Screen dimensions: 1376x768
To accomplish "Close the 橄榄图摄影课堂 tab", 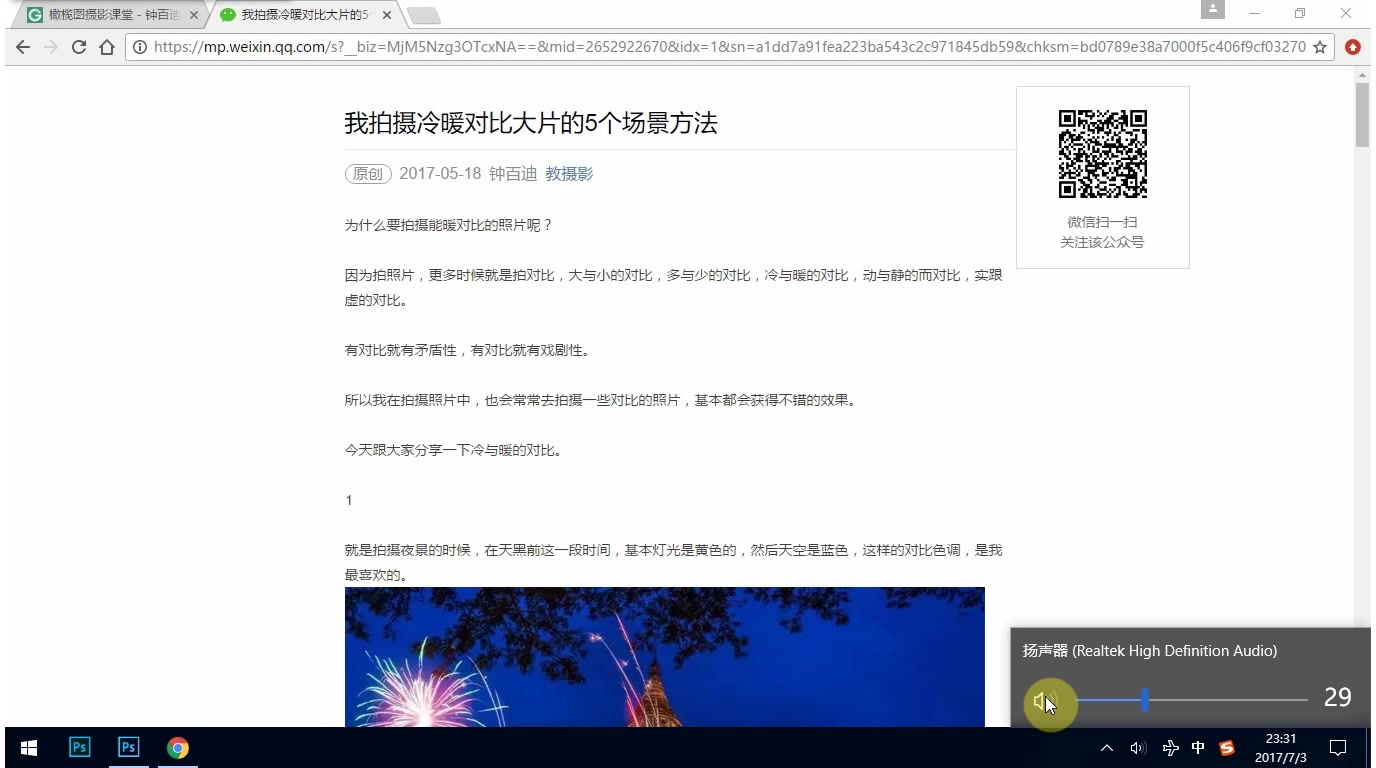I will pyautogui.click(x=194, y=15).
